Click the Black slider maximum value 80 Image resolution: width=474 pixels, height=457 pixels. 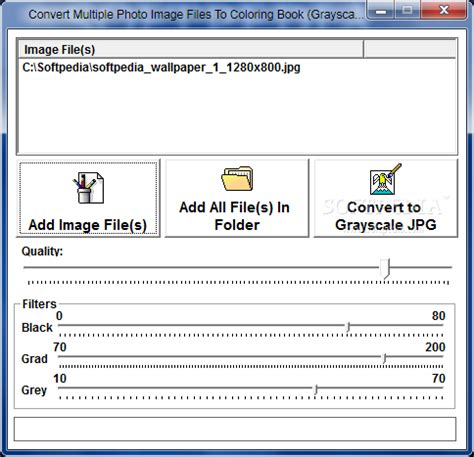pyautogui.click(x=438, y=316)
